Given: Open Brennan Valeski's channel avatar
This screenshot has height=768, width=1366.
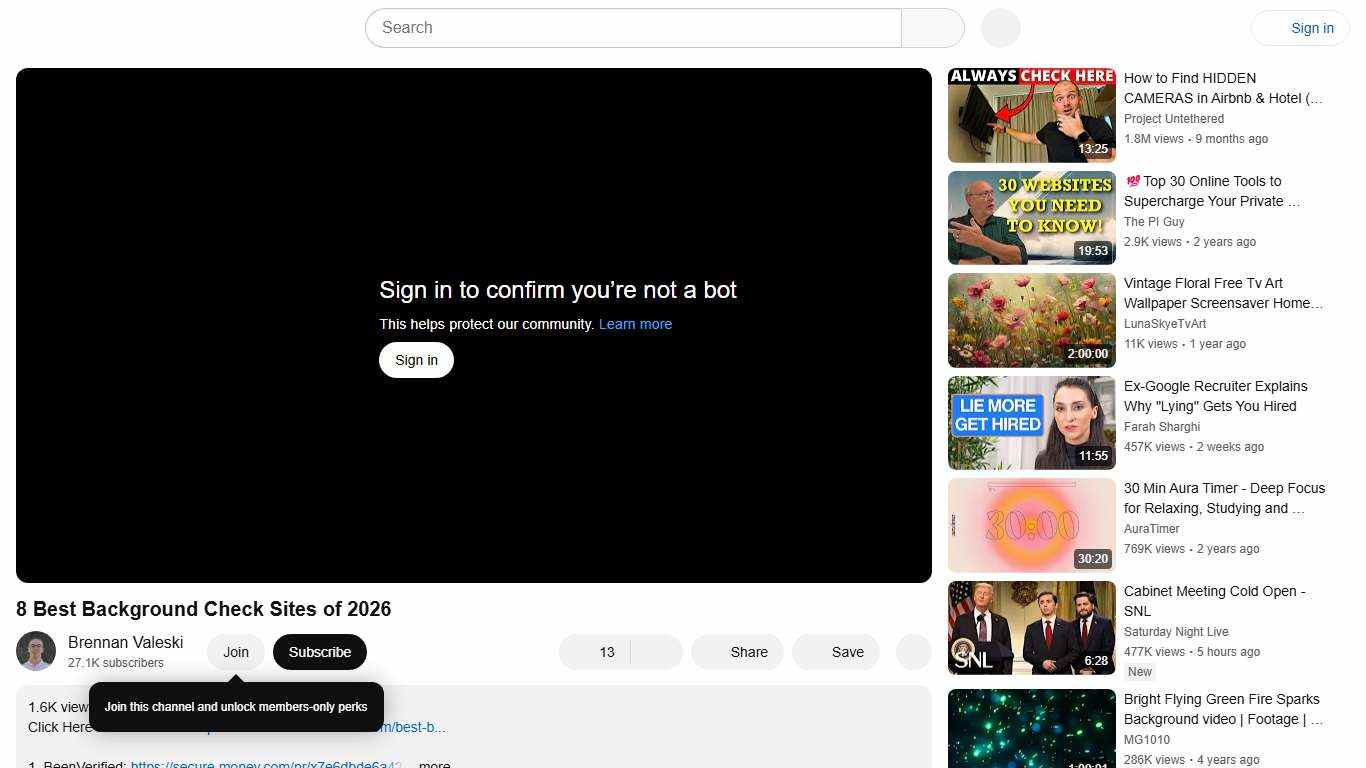Looking at the screenshot, I should pyautogui.click(x=36, y=651).
